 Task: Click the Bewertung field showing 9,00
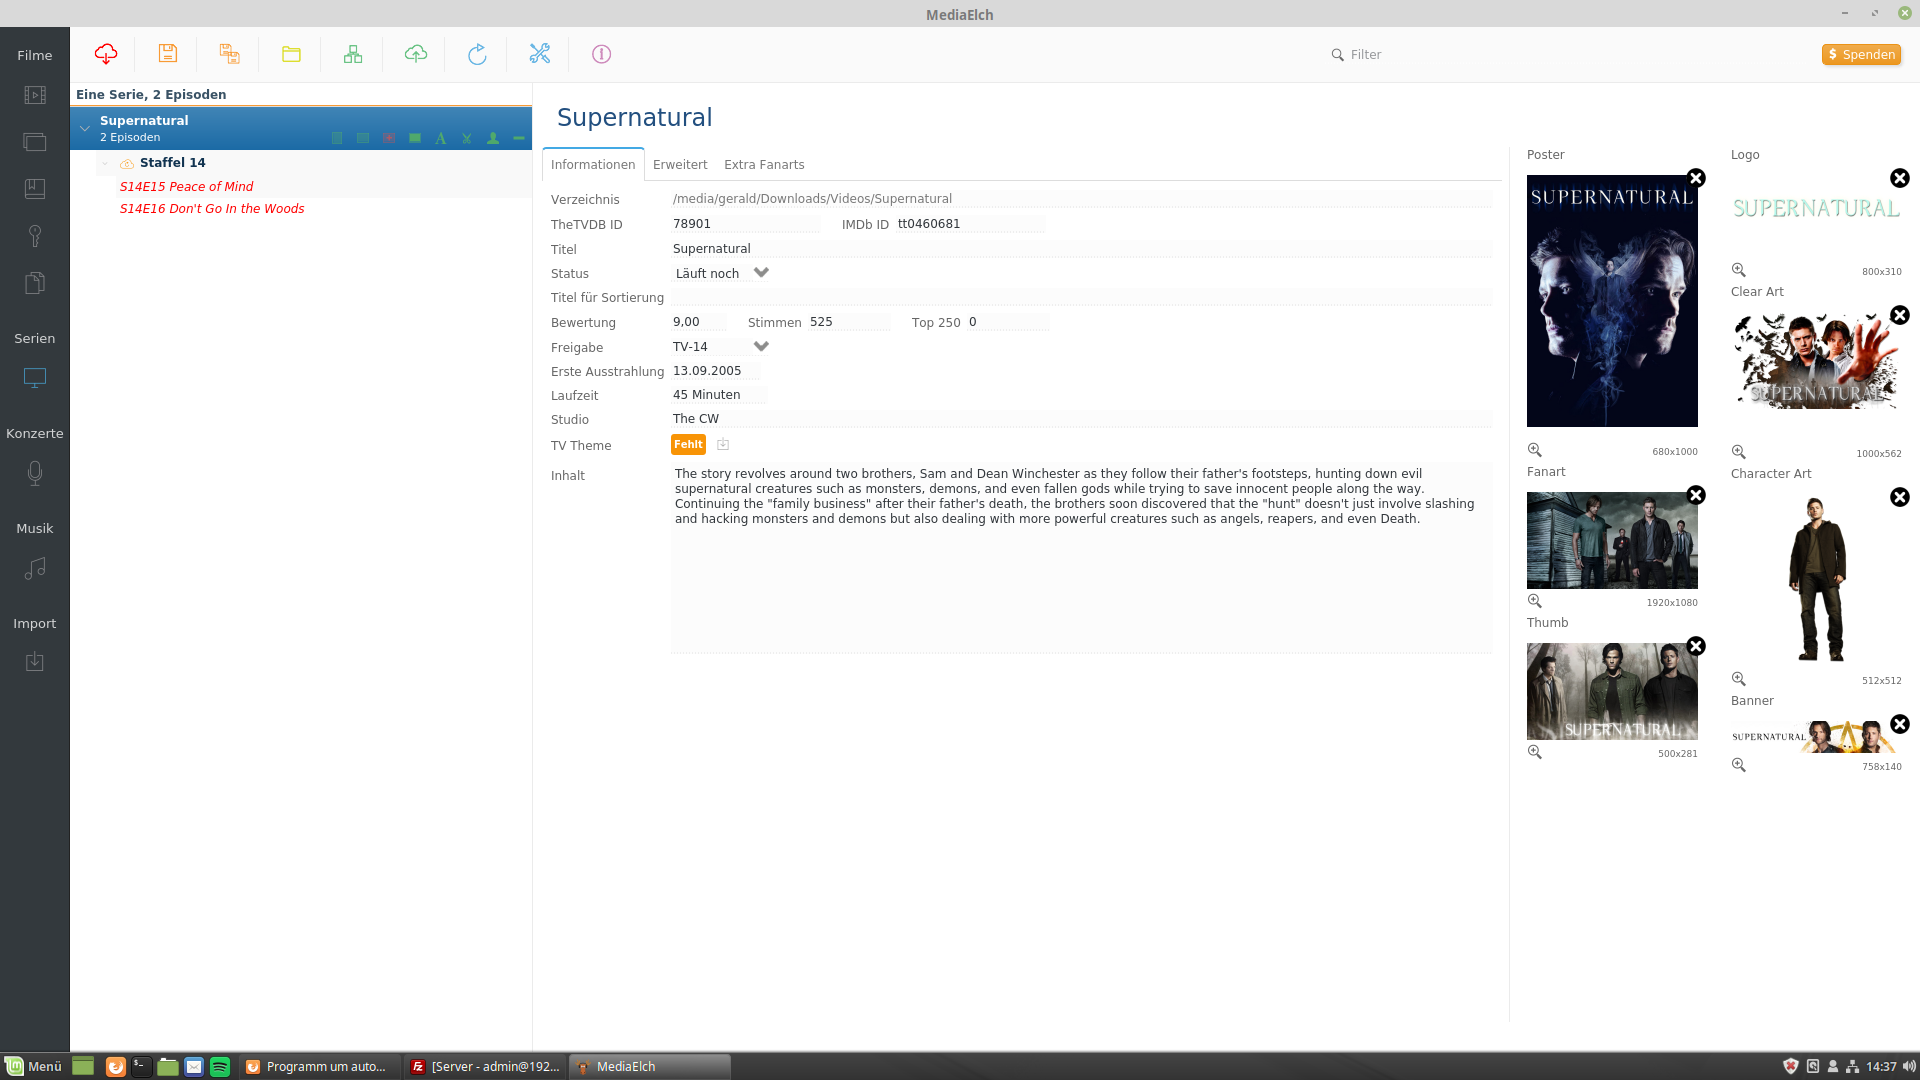(x=699, y=322)
